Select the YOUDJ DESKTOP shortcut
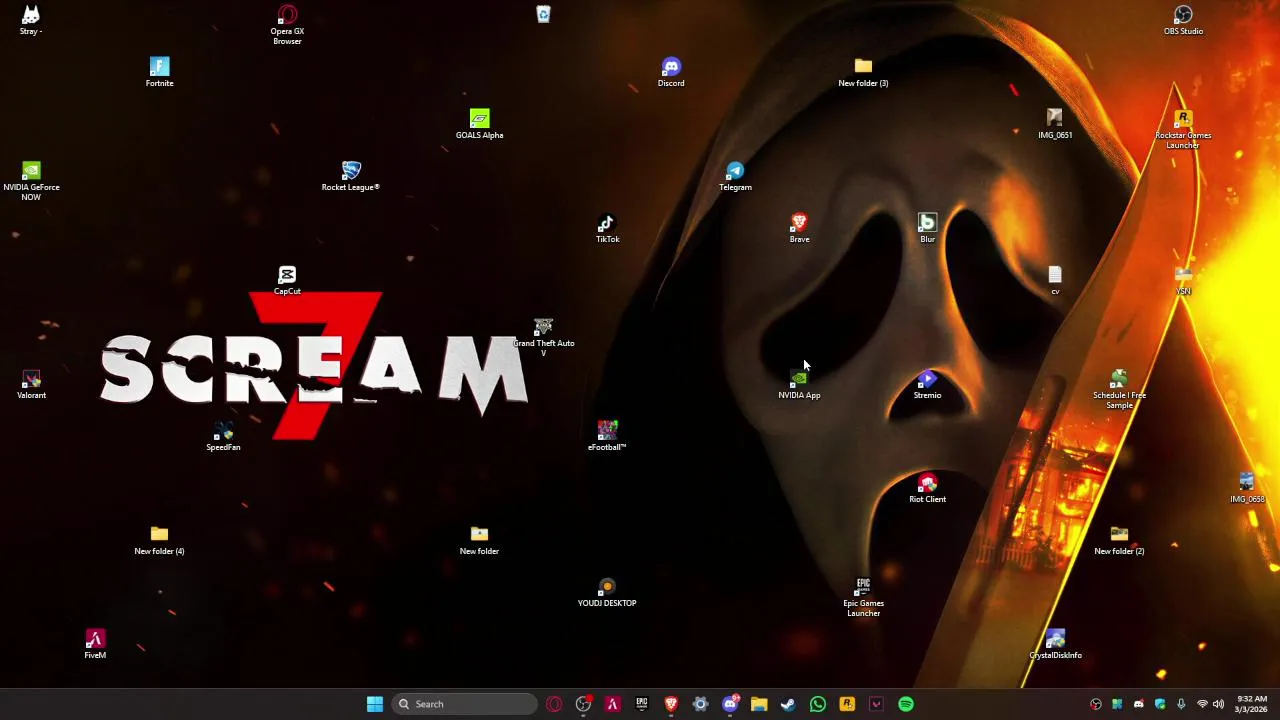This screenshot has width=1280, height=720. click(607, 592)
